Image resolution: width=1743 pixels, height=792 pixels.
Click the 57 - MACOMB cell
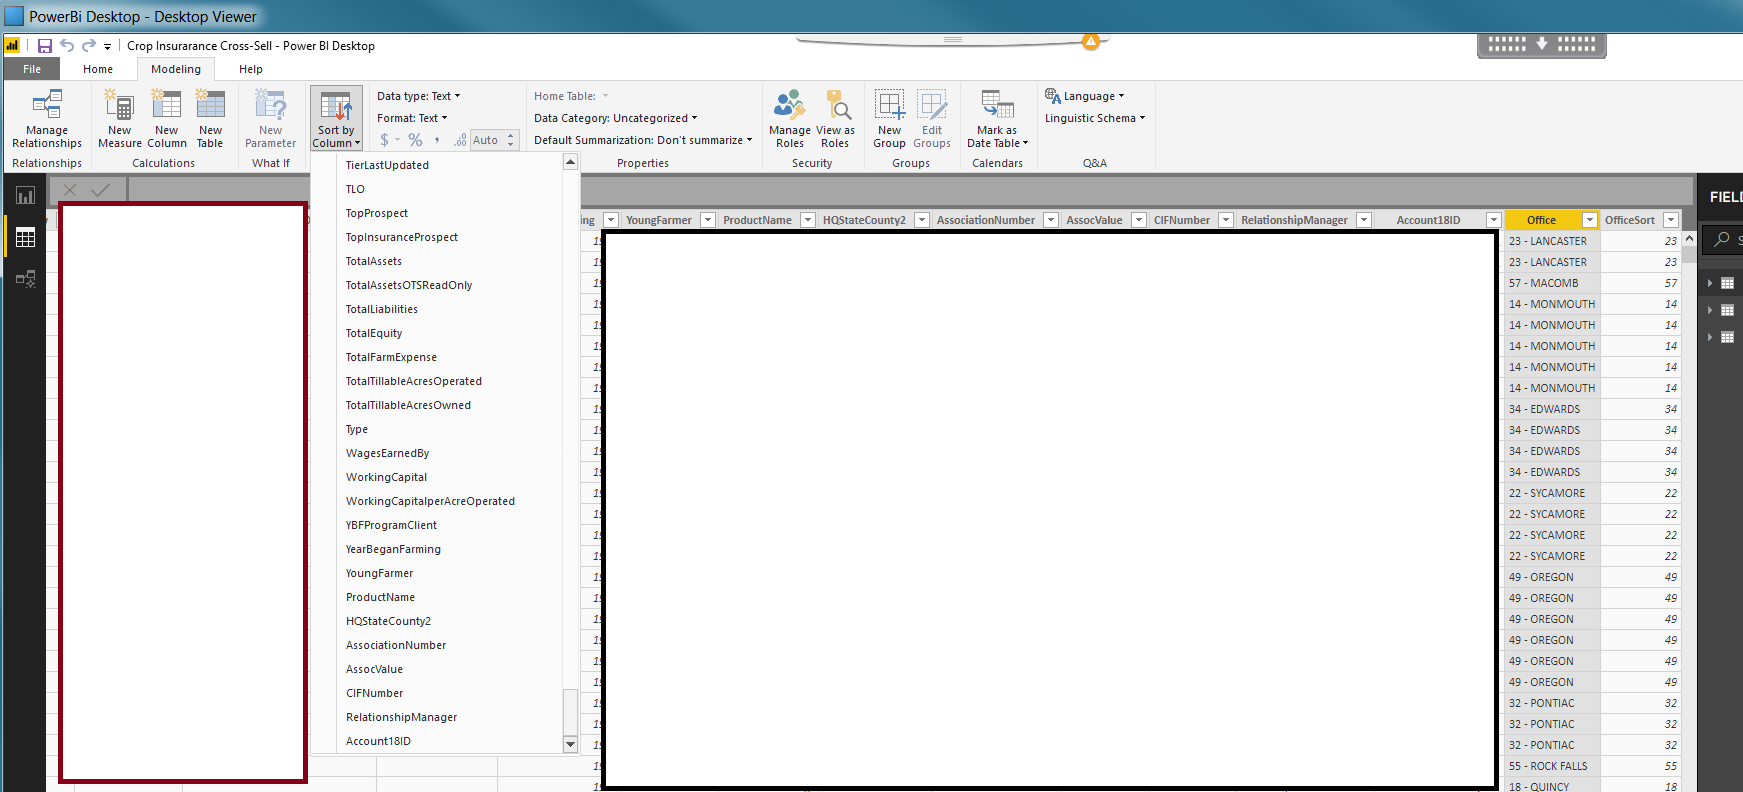pyautogui.click(x=1551, y=283)
